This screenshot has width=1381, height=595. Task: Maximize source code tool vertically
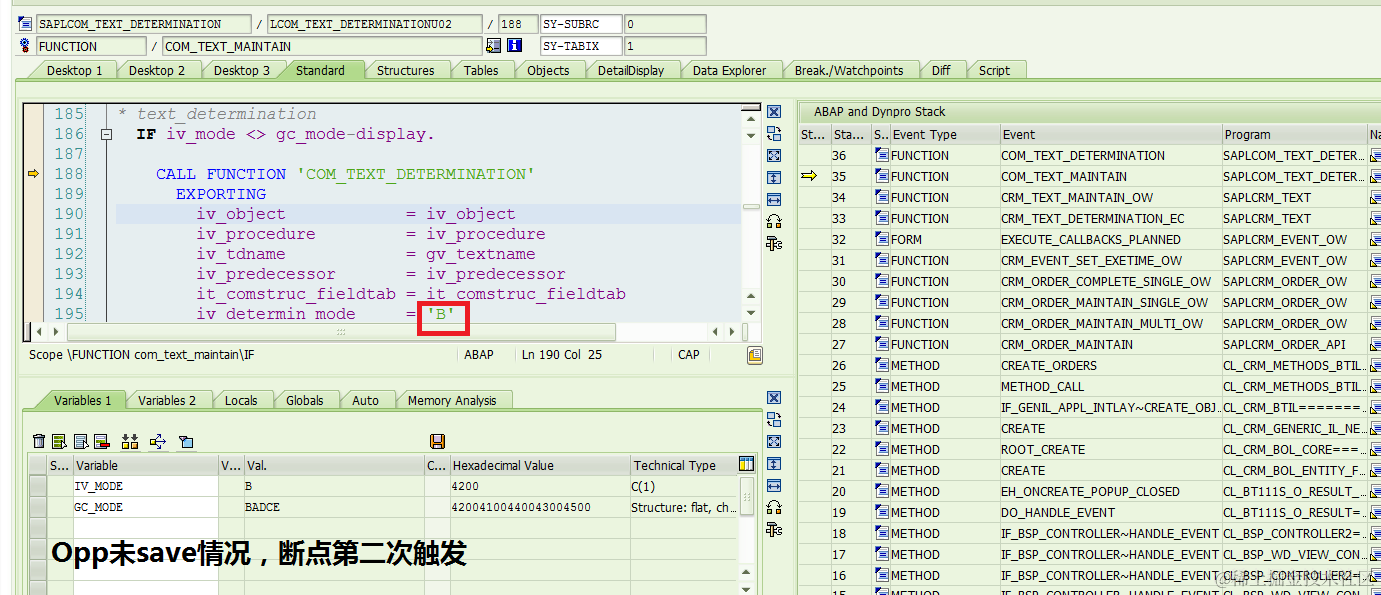click(x=774, y=178)
